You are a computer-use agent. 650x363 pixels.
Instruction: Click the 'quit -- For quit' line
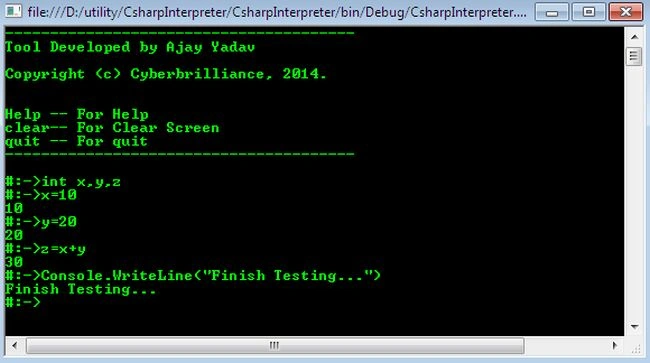(76, 141)
